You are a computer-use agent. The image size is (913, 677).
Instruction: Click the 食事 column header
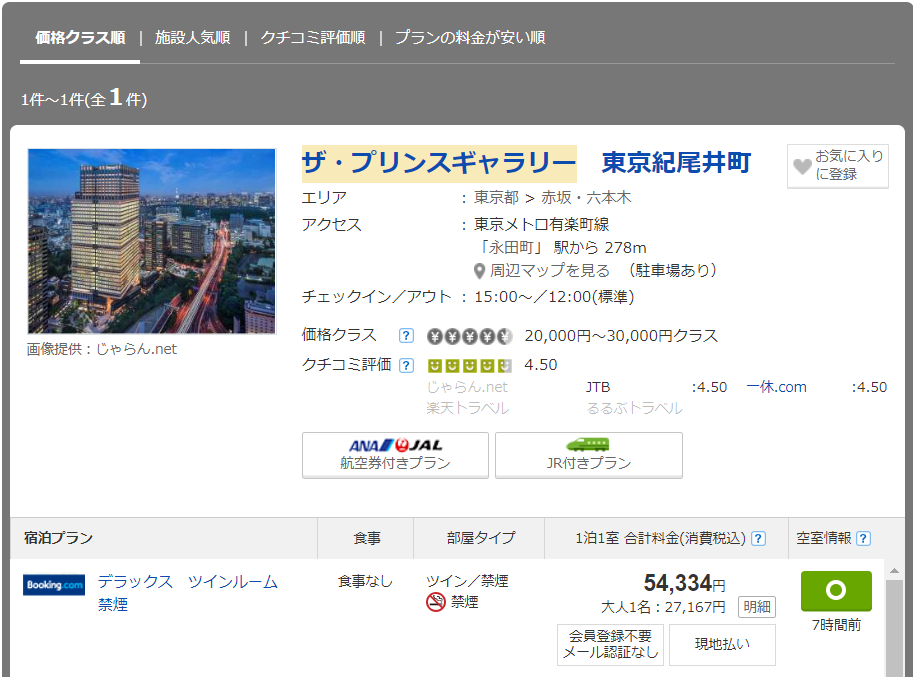367,538
